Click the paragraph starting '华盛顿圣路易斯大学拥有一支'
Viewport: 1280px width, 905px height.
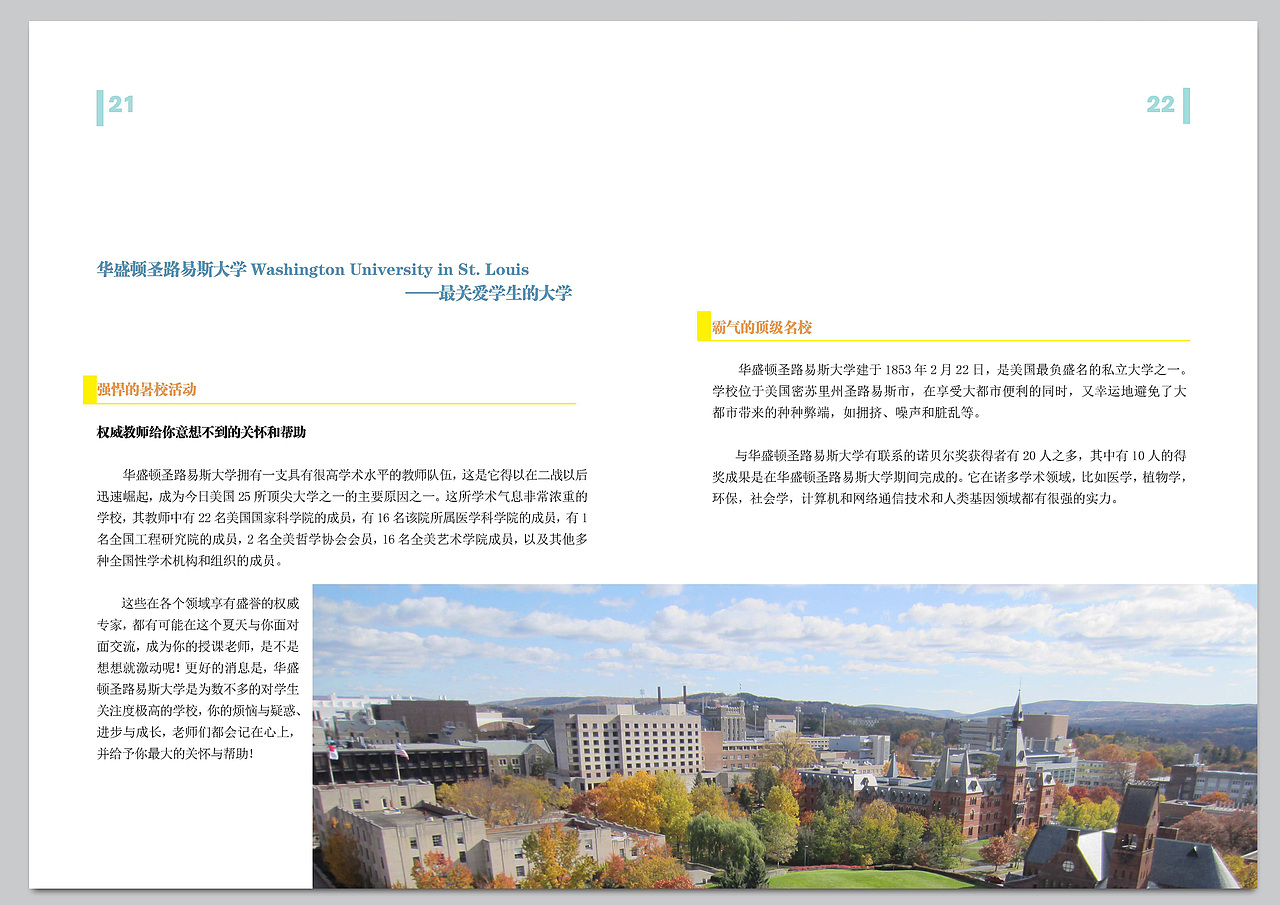(342, 518)
